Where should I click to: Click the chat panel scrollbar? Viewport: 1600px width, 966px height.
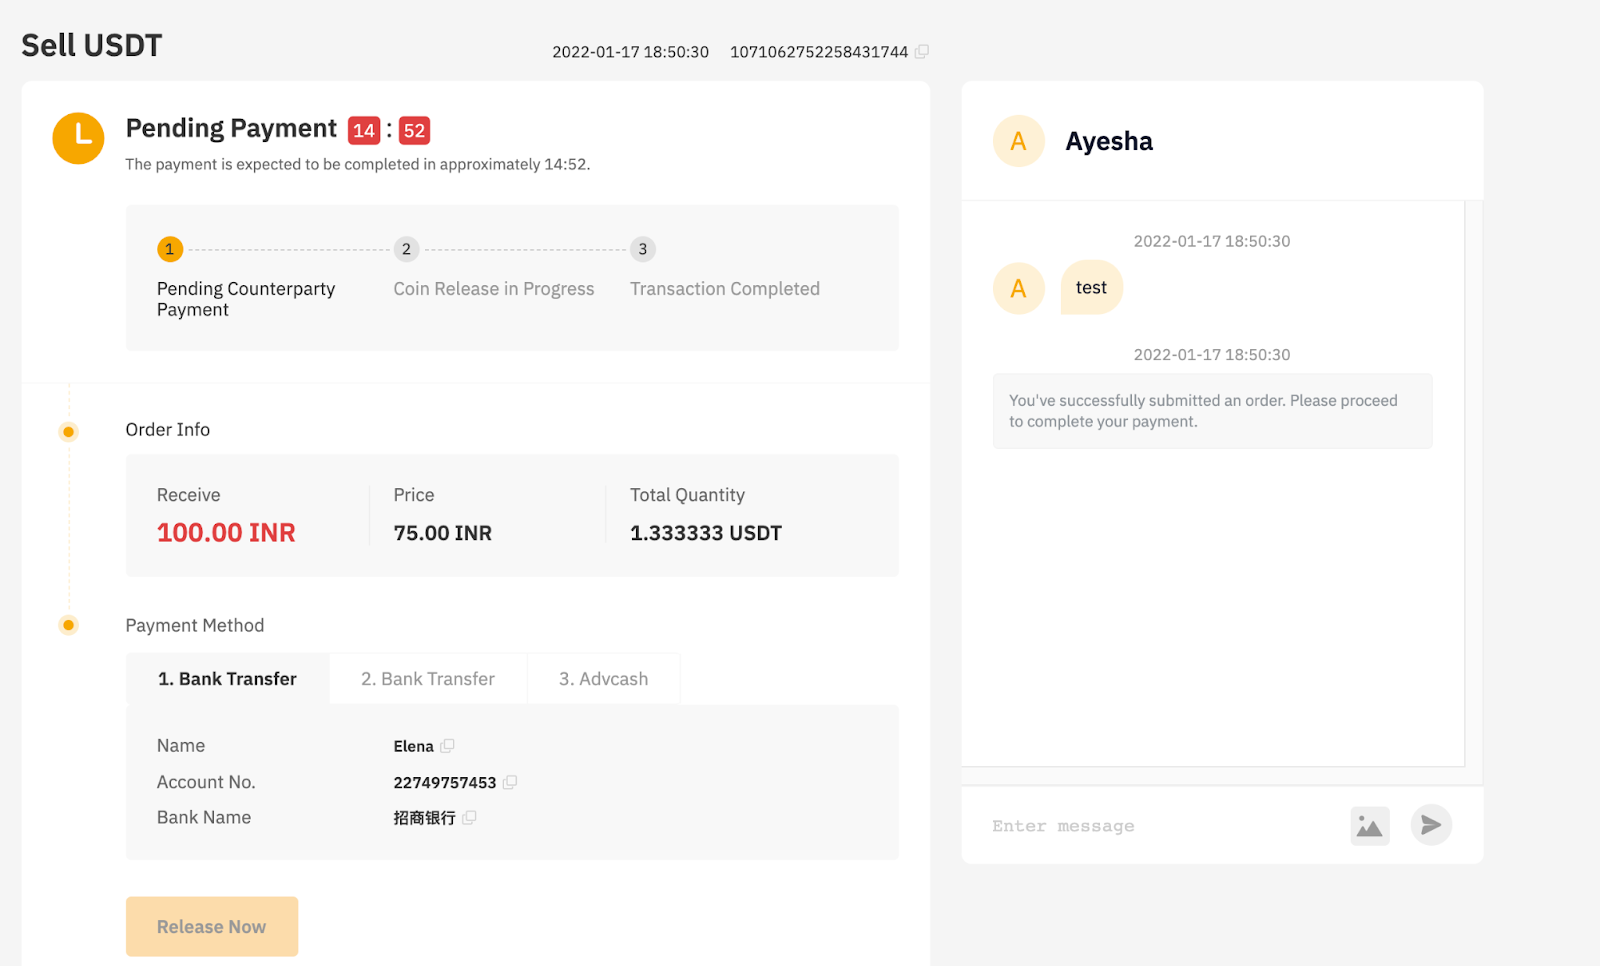(x=1473, y=484)
